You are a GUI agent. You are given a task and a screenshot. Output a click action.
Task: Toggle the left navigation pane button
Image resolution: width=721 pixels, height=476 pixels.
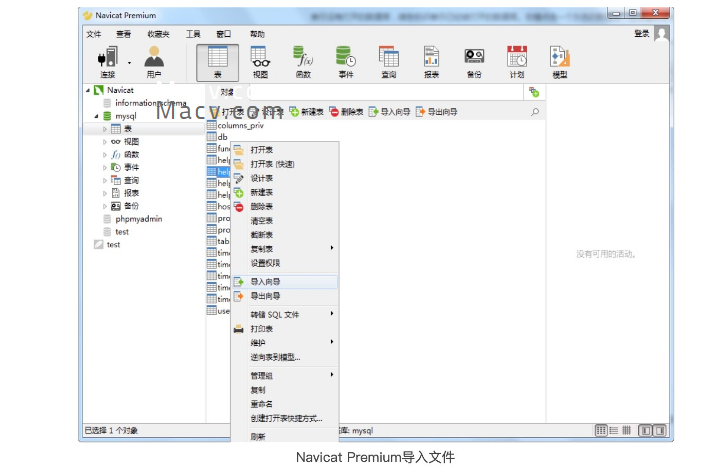coord(645,430)
